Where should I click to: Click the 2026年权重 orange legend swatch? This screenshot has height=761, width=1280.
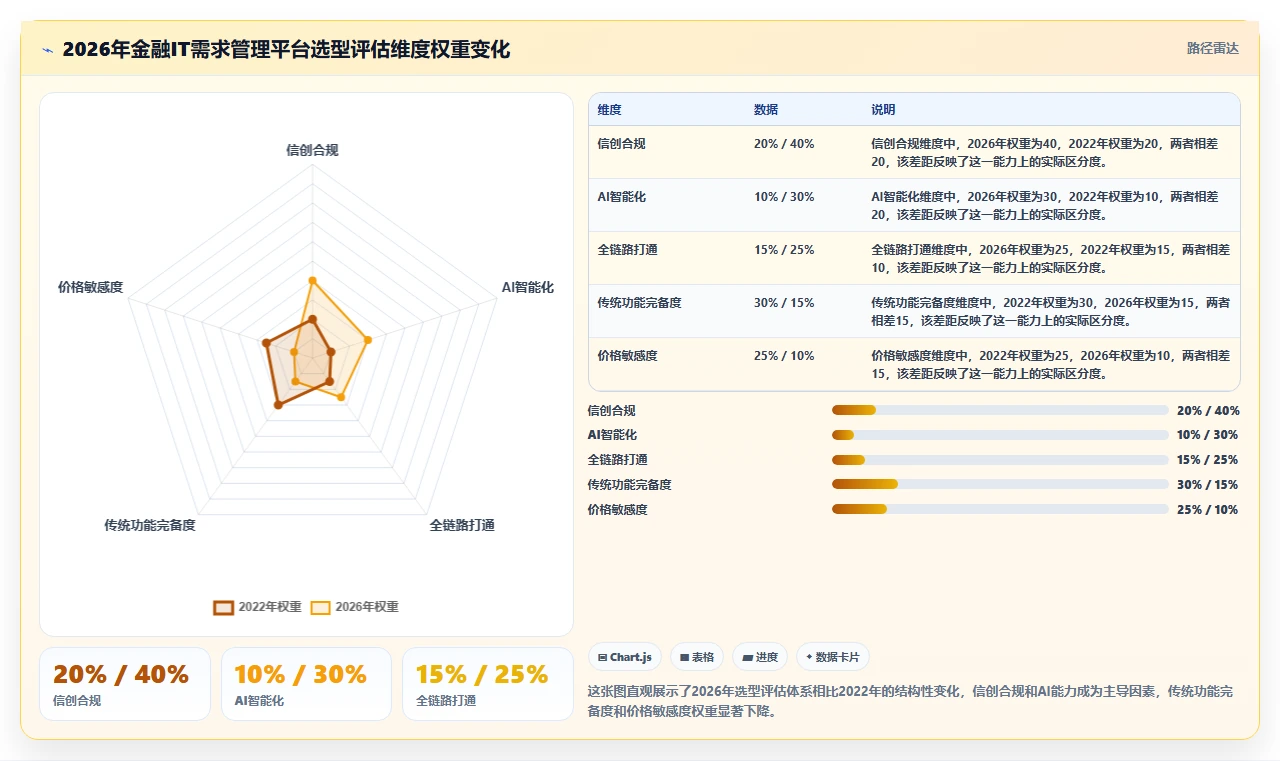(320, 607)
